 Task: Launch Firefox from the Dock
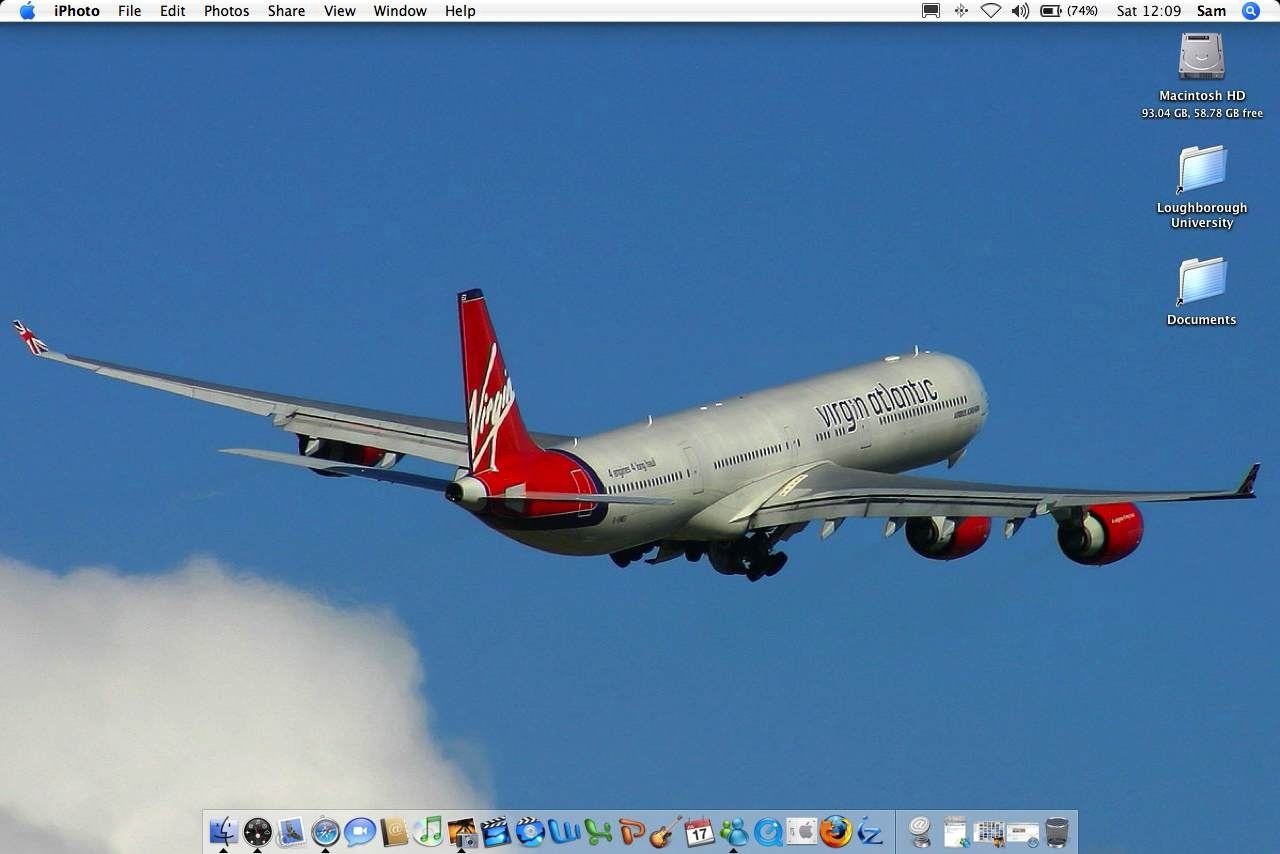tap(836, 831)
